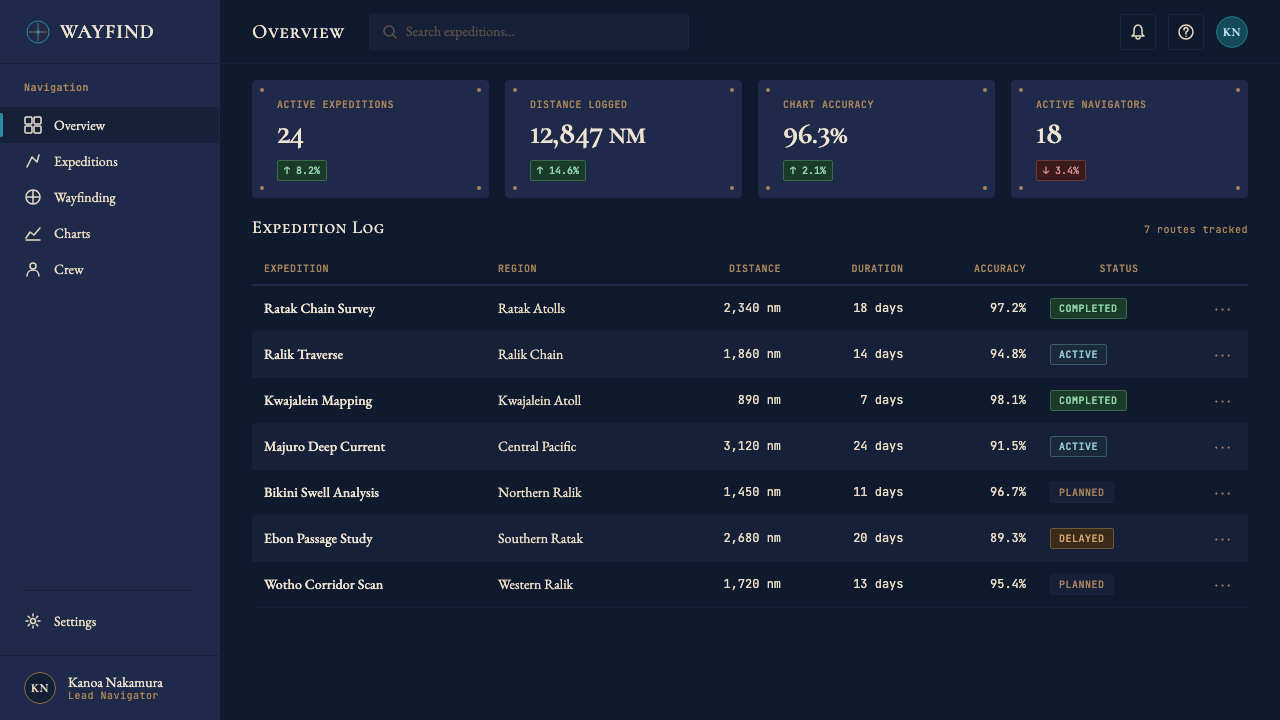Screen dimensions: 1280x720
Task: Sort by Accuracy column header
Action: pyautogui.click(x=1000, y=268)
